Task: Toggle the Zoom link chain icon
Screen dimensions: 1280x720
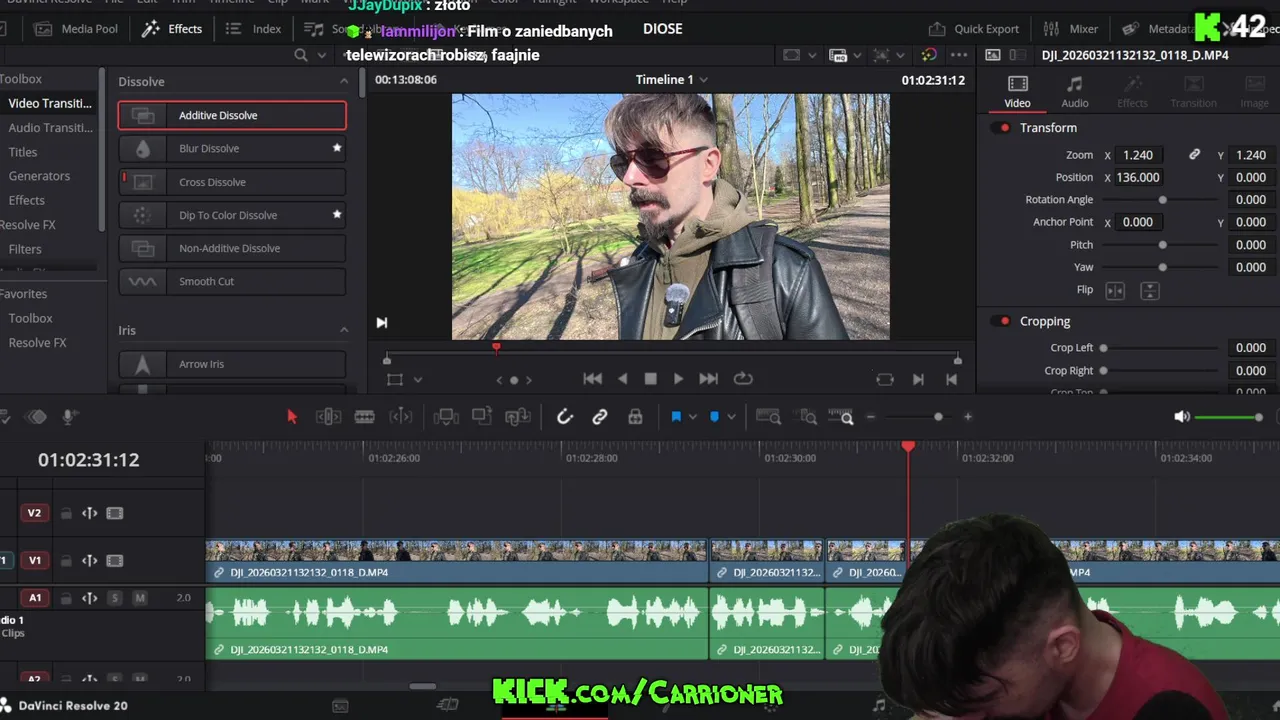Action: (1194, 155)
